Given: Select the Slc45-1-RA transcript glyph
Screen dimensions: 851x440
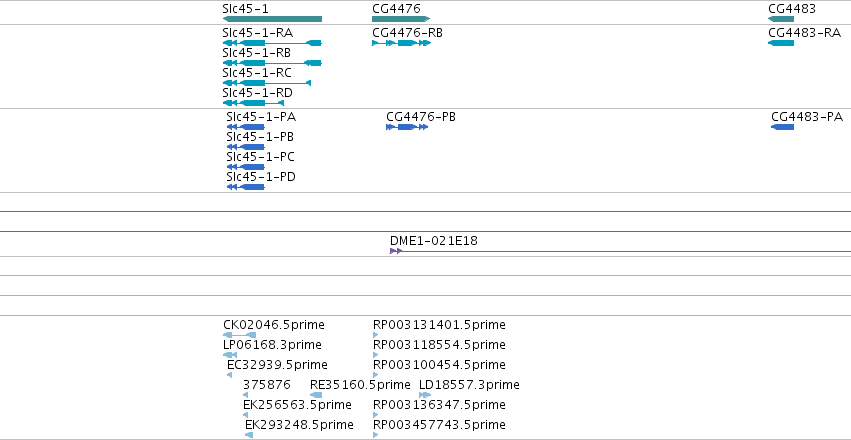Looking at the screenshot, I should pyautogui.click(x=272, y=43).
